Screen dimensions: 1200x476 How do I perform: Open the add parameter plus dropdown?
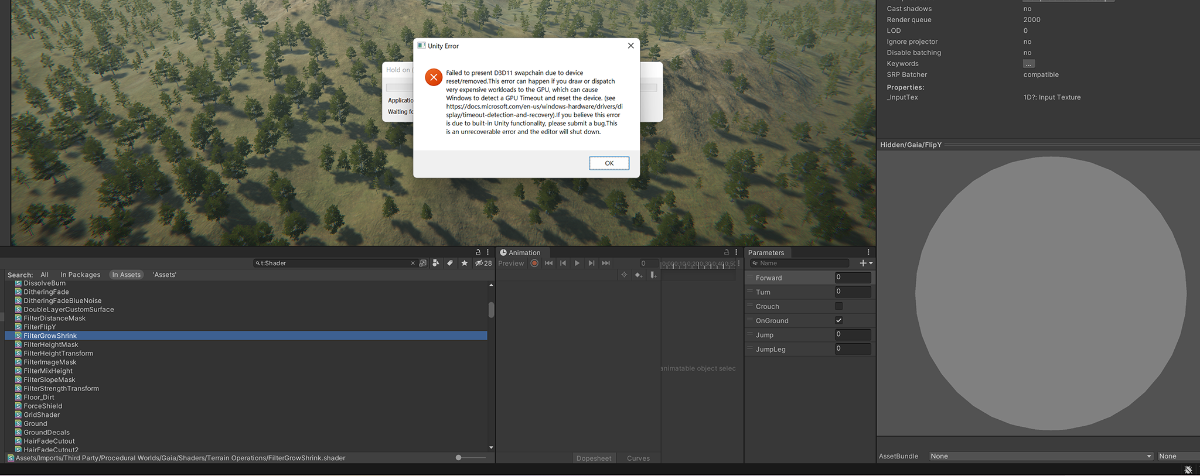point(865,263)
